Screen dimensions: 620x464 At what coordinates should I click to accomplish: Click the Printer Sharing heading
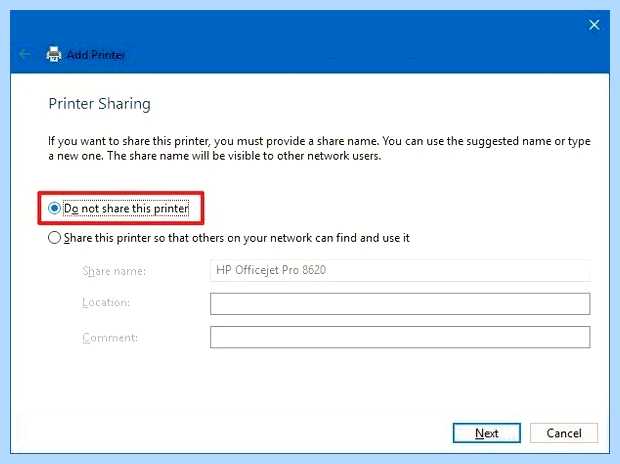(x=99, y=104)
